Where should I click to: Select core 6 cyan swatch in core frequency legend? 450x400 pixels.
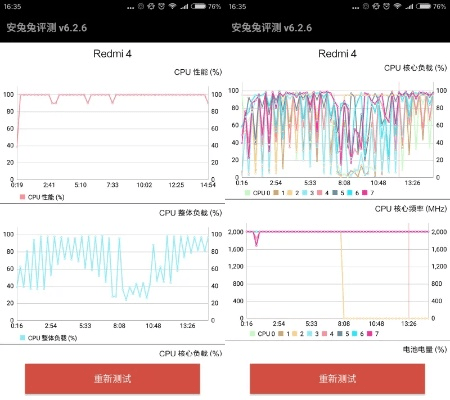click(x=354, y=333)
